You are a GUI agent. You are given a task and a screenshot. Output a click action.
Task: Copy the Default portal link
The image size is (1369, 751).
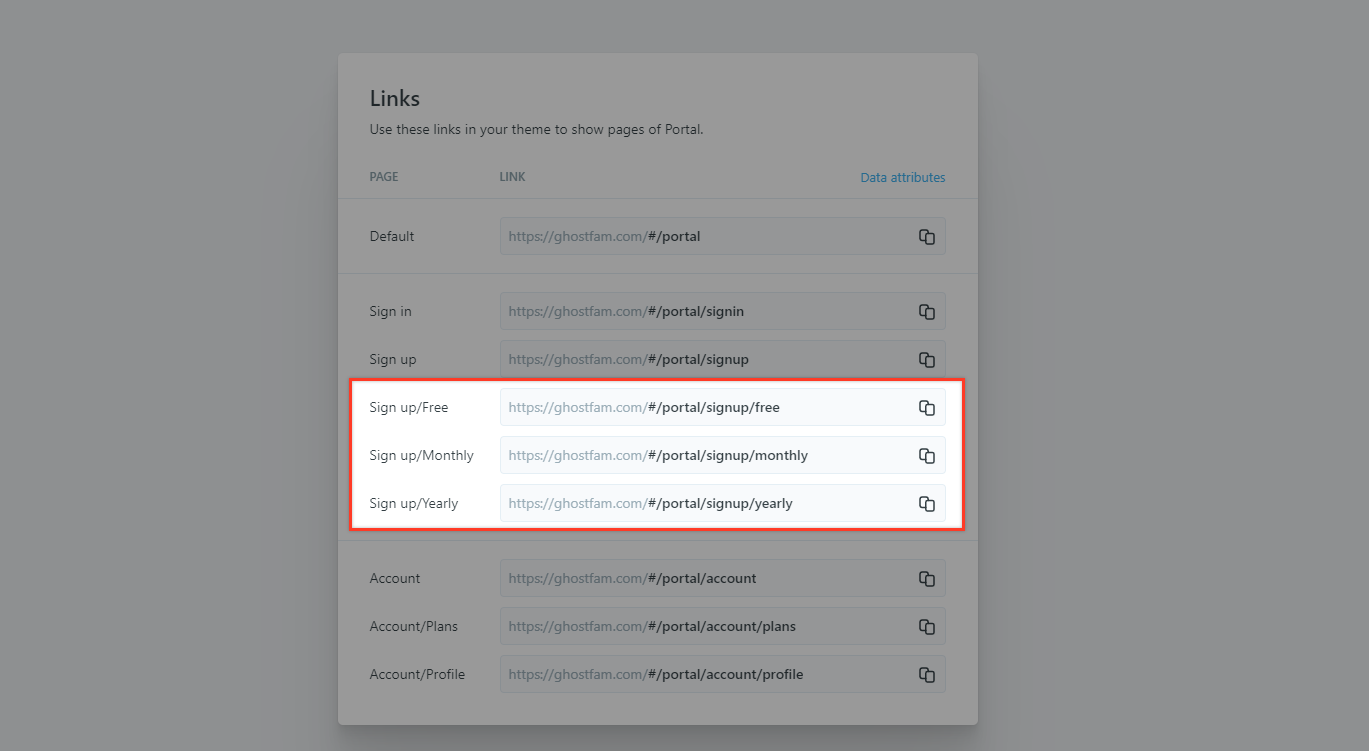(x=927, y=237)
